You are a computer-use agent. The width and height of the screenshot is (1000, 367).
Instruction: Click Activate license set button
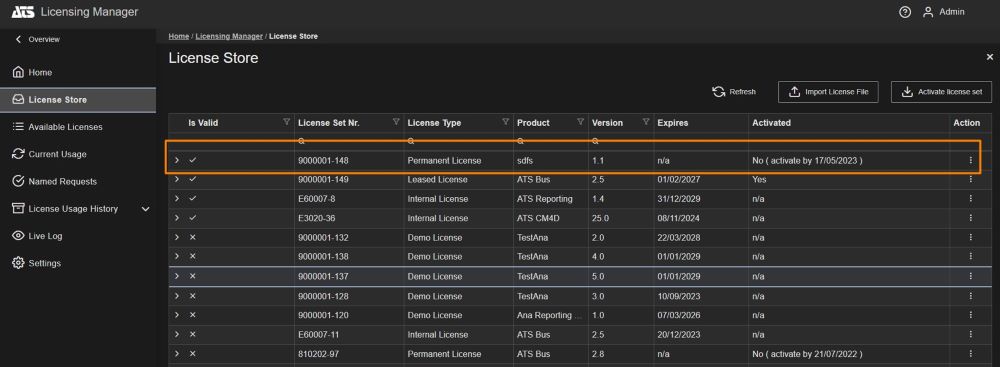coord(941,92)
